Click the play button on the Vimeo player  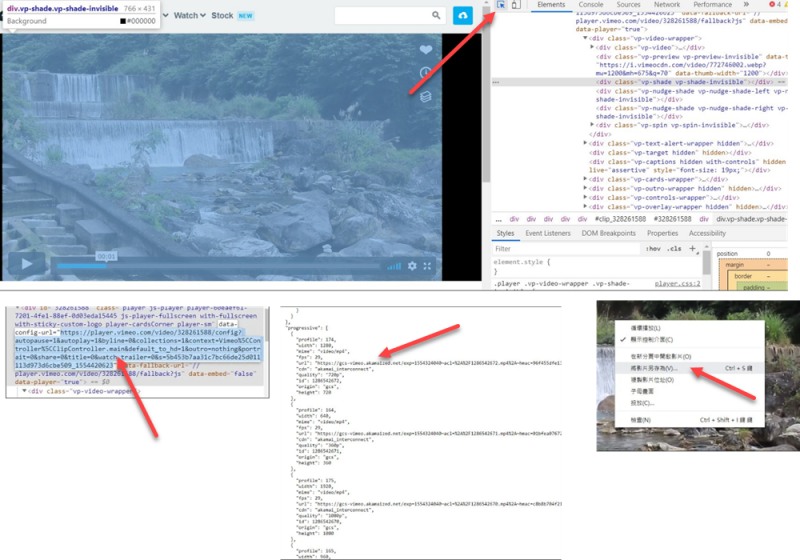tap(27, 264)
